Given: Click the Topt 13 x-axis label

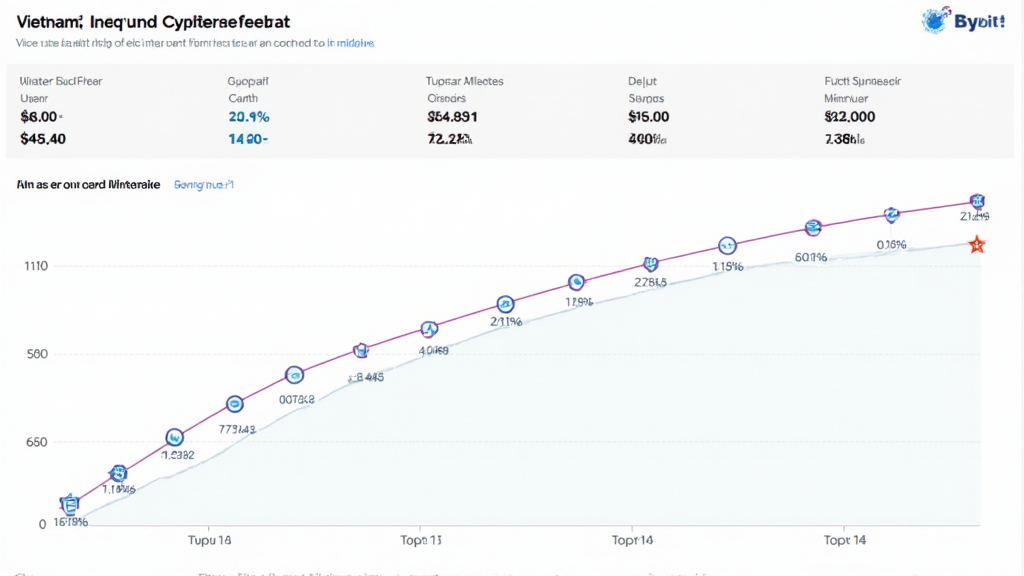Looking at the screenshot, I should point(421,541).
